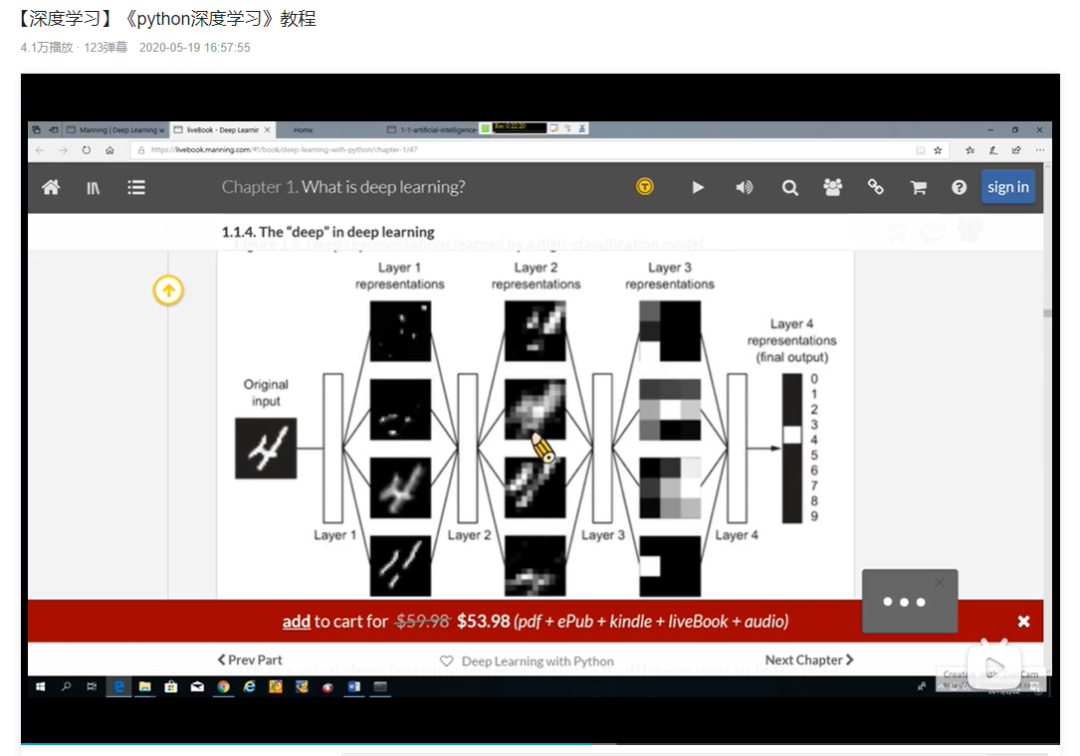Switch to the Manning Deep Learning browser tab

(x=116, y=129)
